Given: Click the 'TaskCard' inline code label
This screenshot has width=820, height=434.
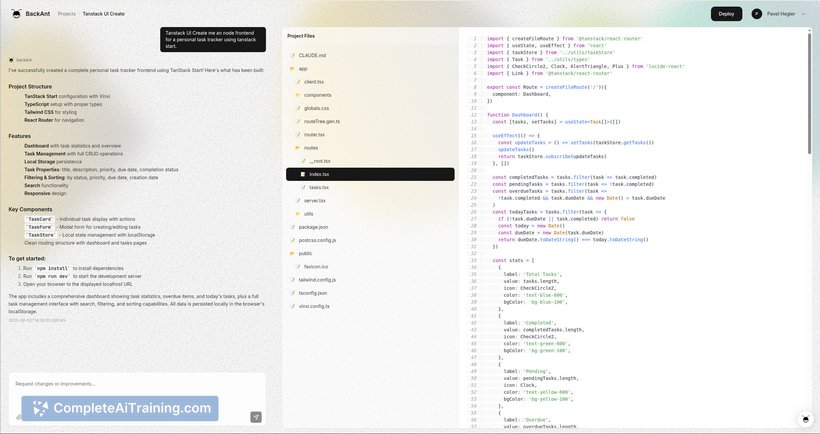Looking at the screenshot, I should click(x=40, y=219).
